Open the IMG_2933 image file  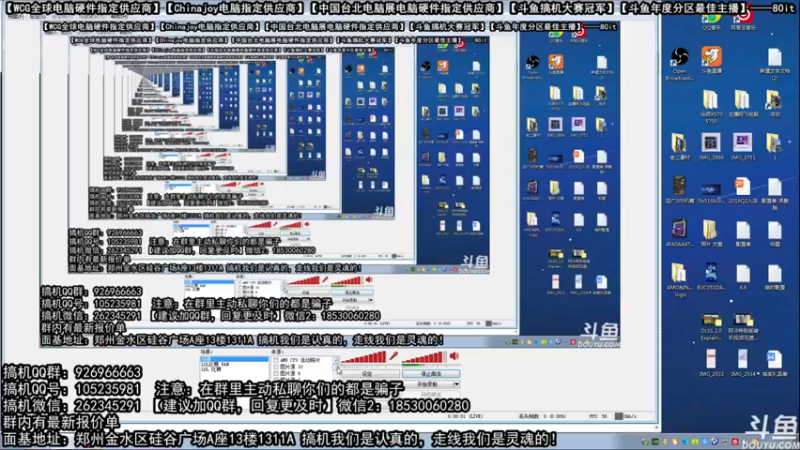[x=711, y=363]
